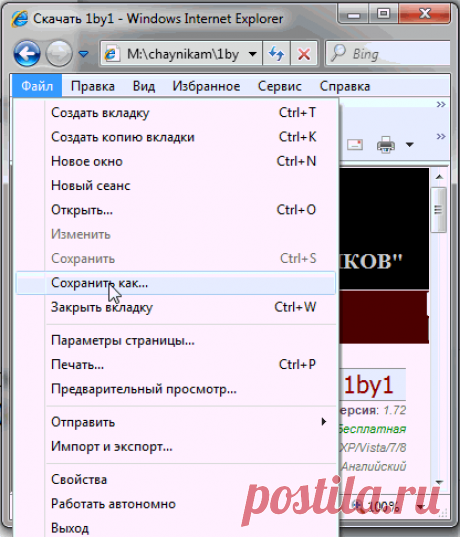Select Создать копию вкладки menu entry
The image size is (460, 537).
pos(175,137)
